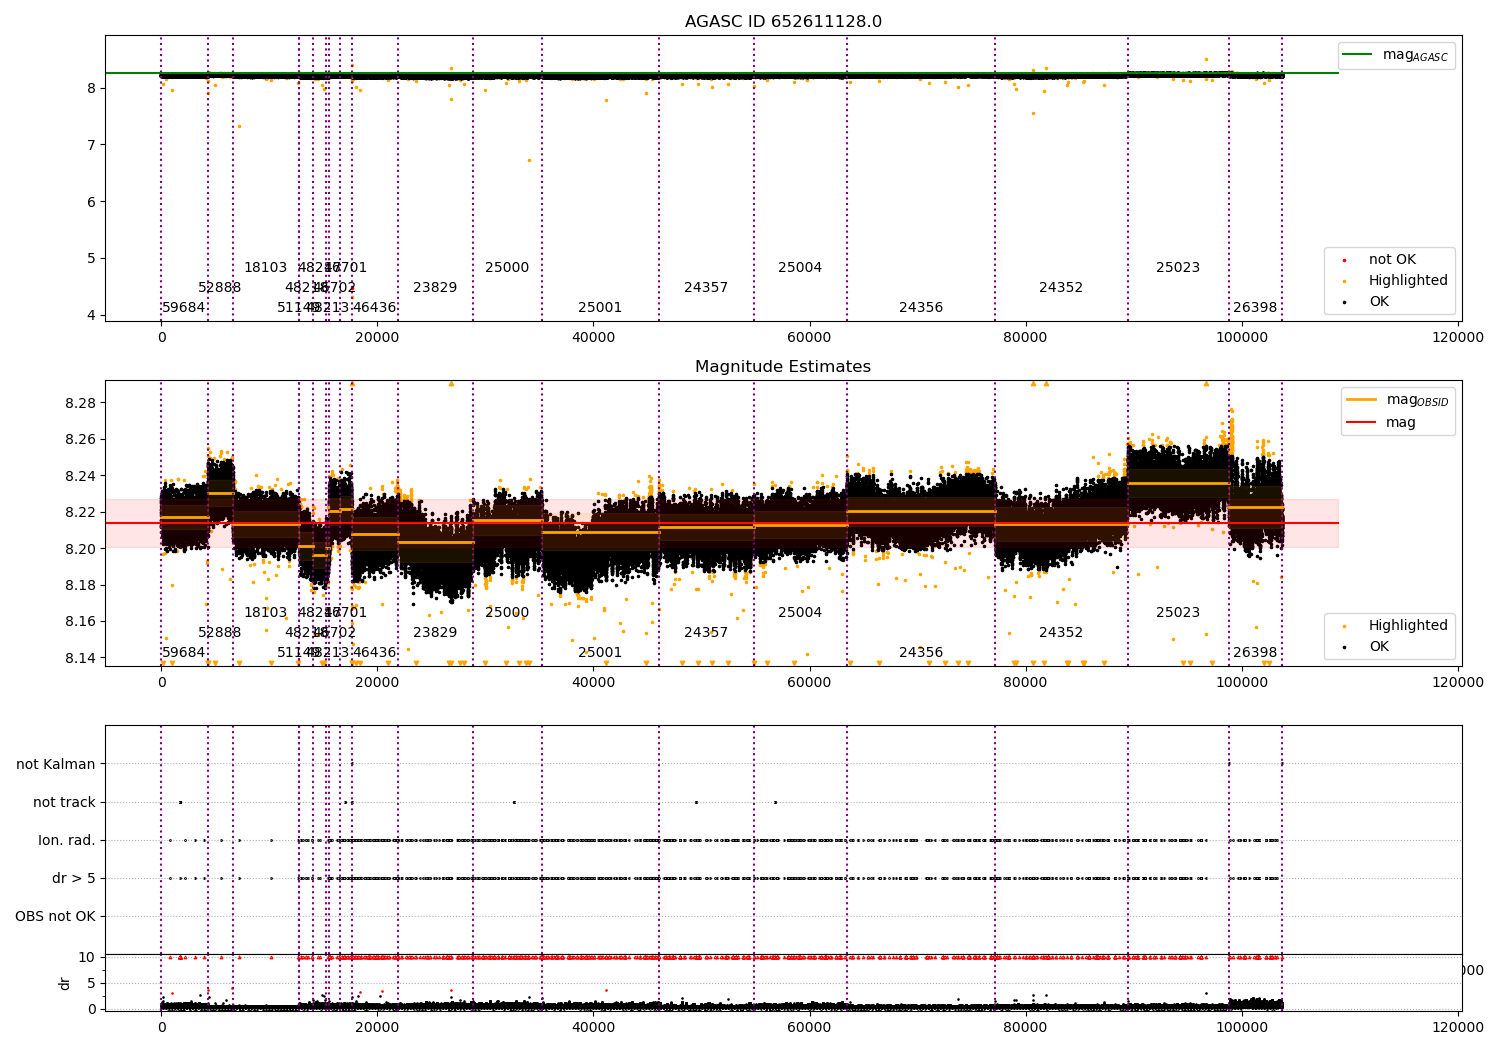1500x1050 pixels.
Task: Click obsid label 25000 in top plot
Action: point(507,268)
